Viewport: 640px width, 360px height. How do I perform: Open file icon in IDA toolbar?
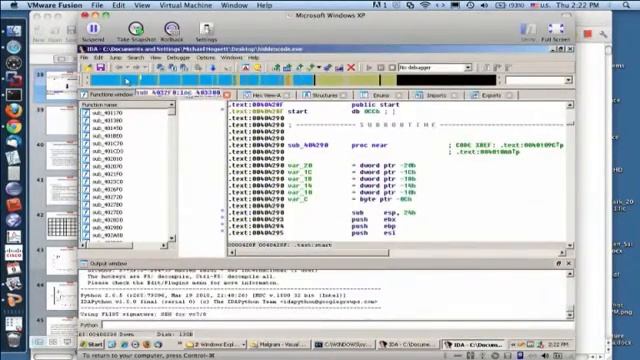pos(88,67)
